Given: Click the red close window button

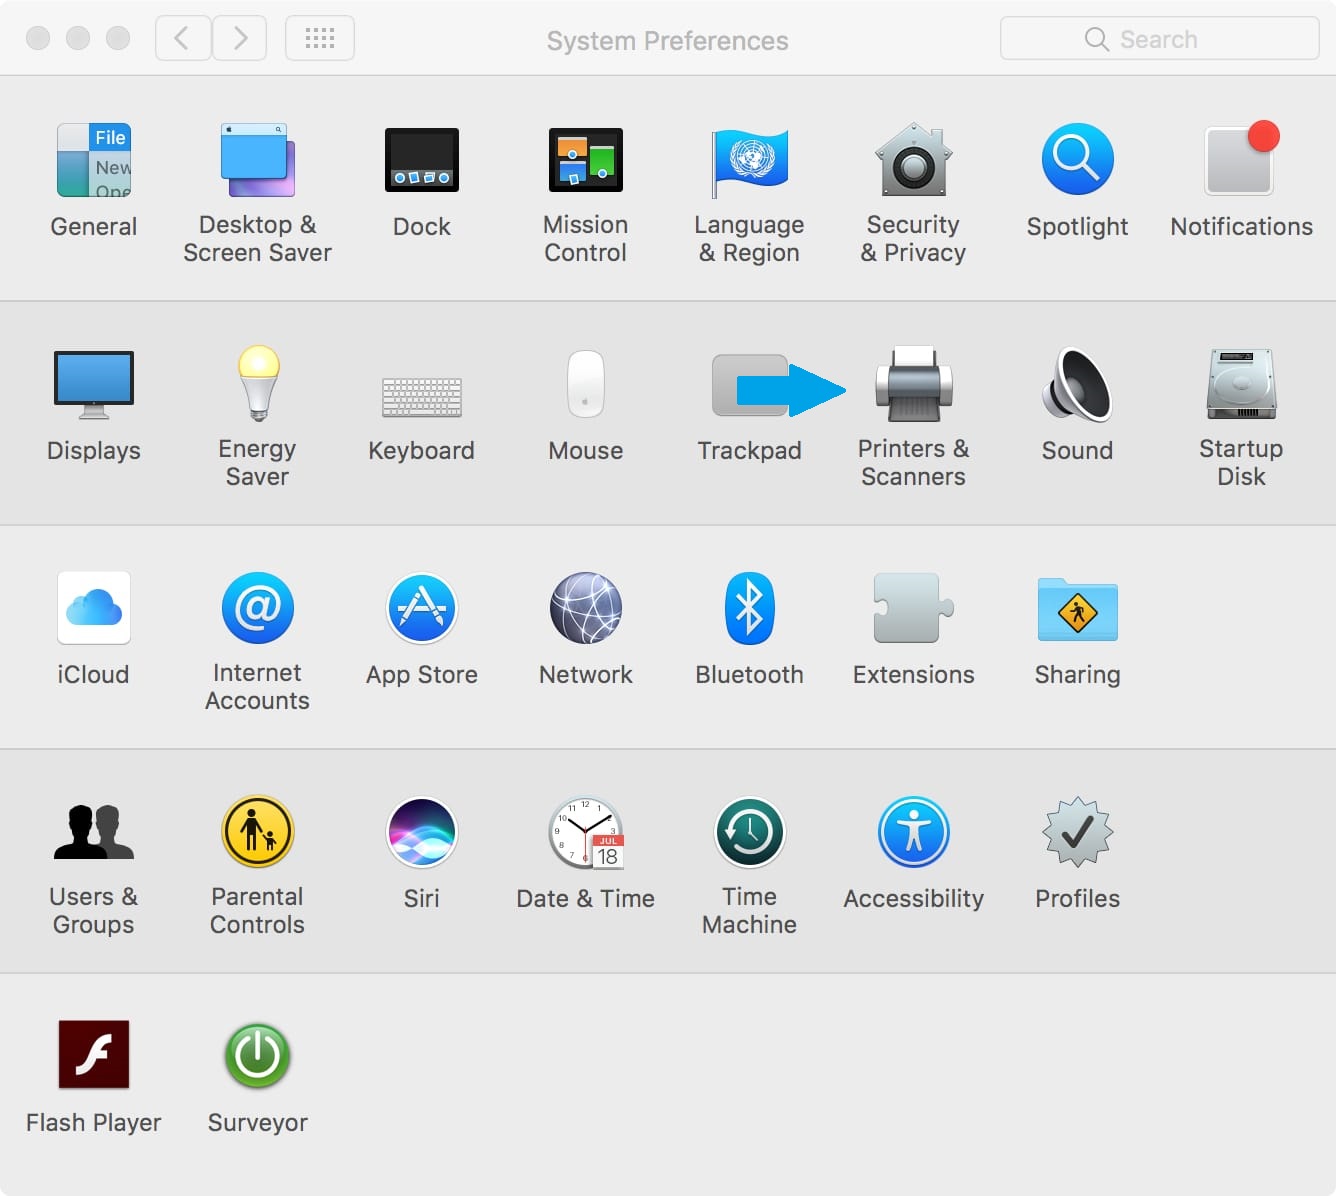Looking at the screenshot, I should pyautogui.click(x=38, y=38).
